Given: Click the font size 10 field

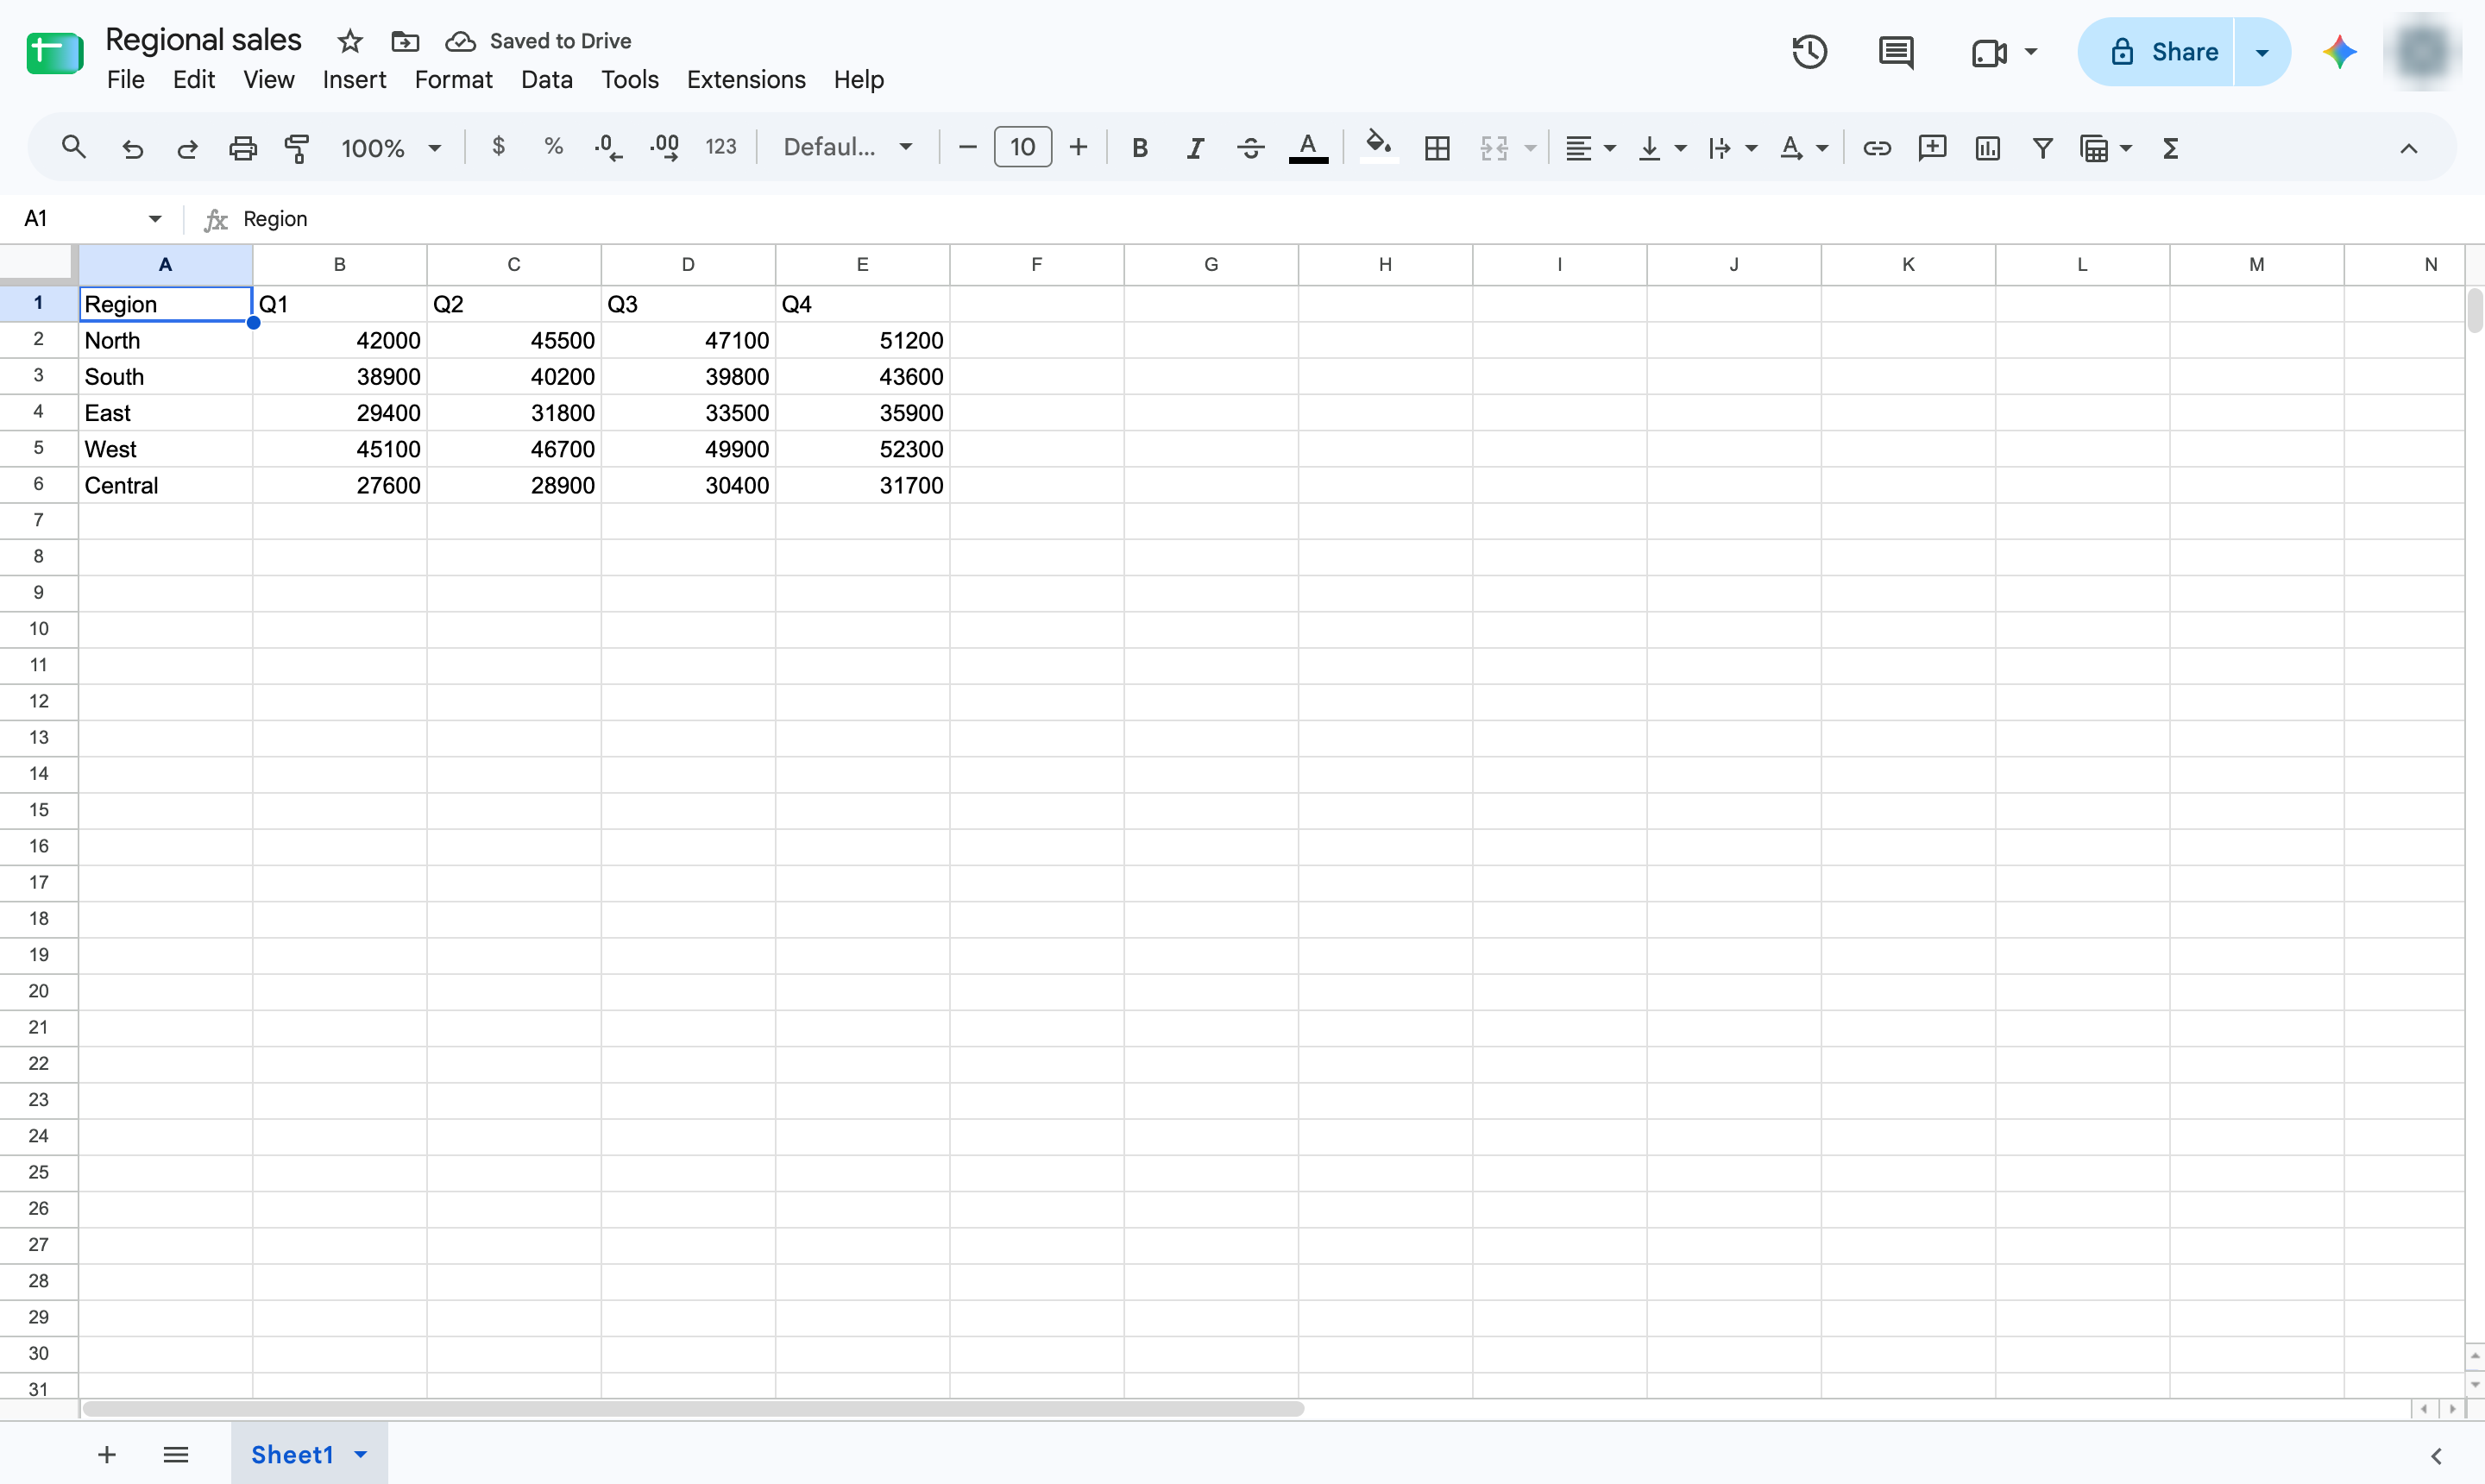Looking at the screenshot, I should [x=1022, y=147].
